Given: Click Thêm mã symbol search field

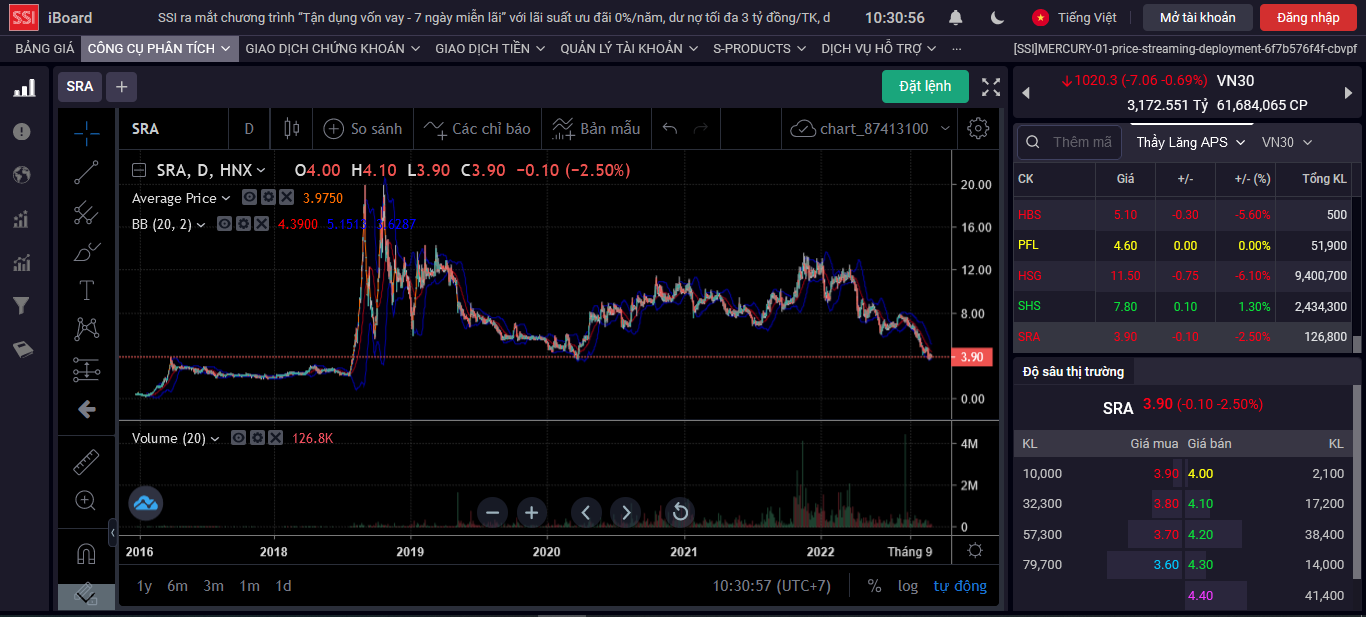Looking at the screenshot, I should point(1069,142).
